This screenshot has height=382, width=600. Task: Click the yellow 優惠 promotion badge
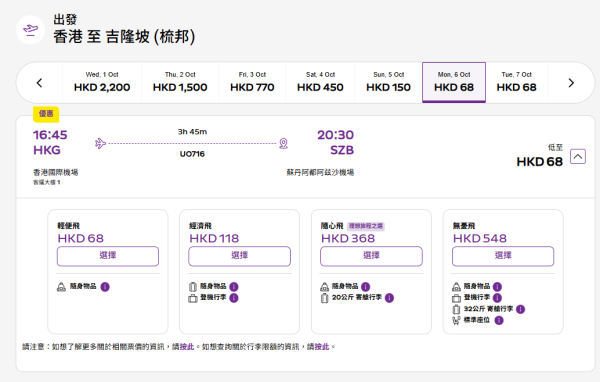pos(46,114)
